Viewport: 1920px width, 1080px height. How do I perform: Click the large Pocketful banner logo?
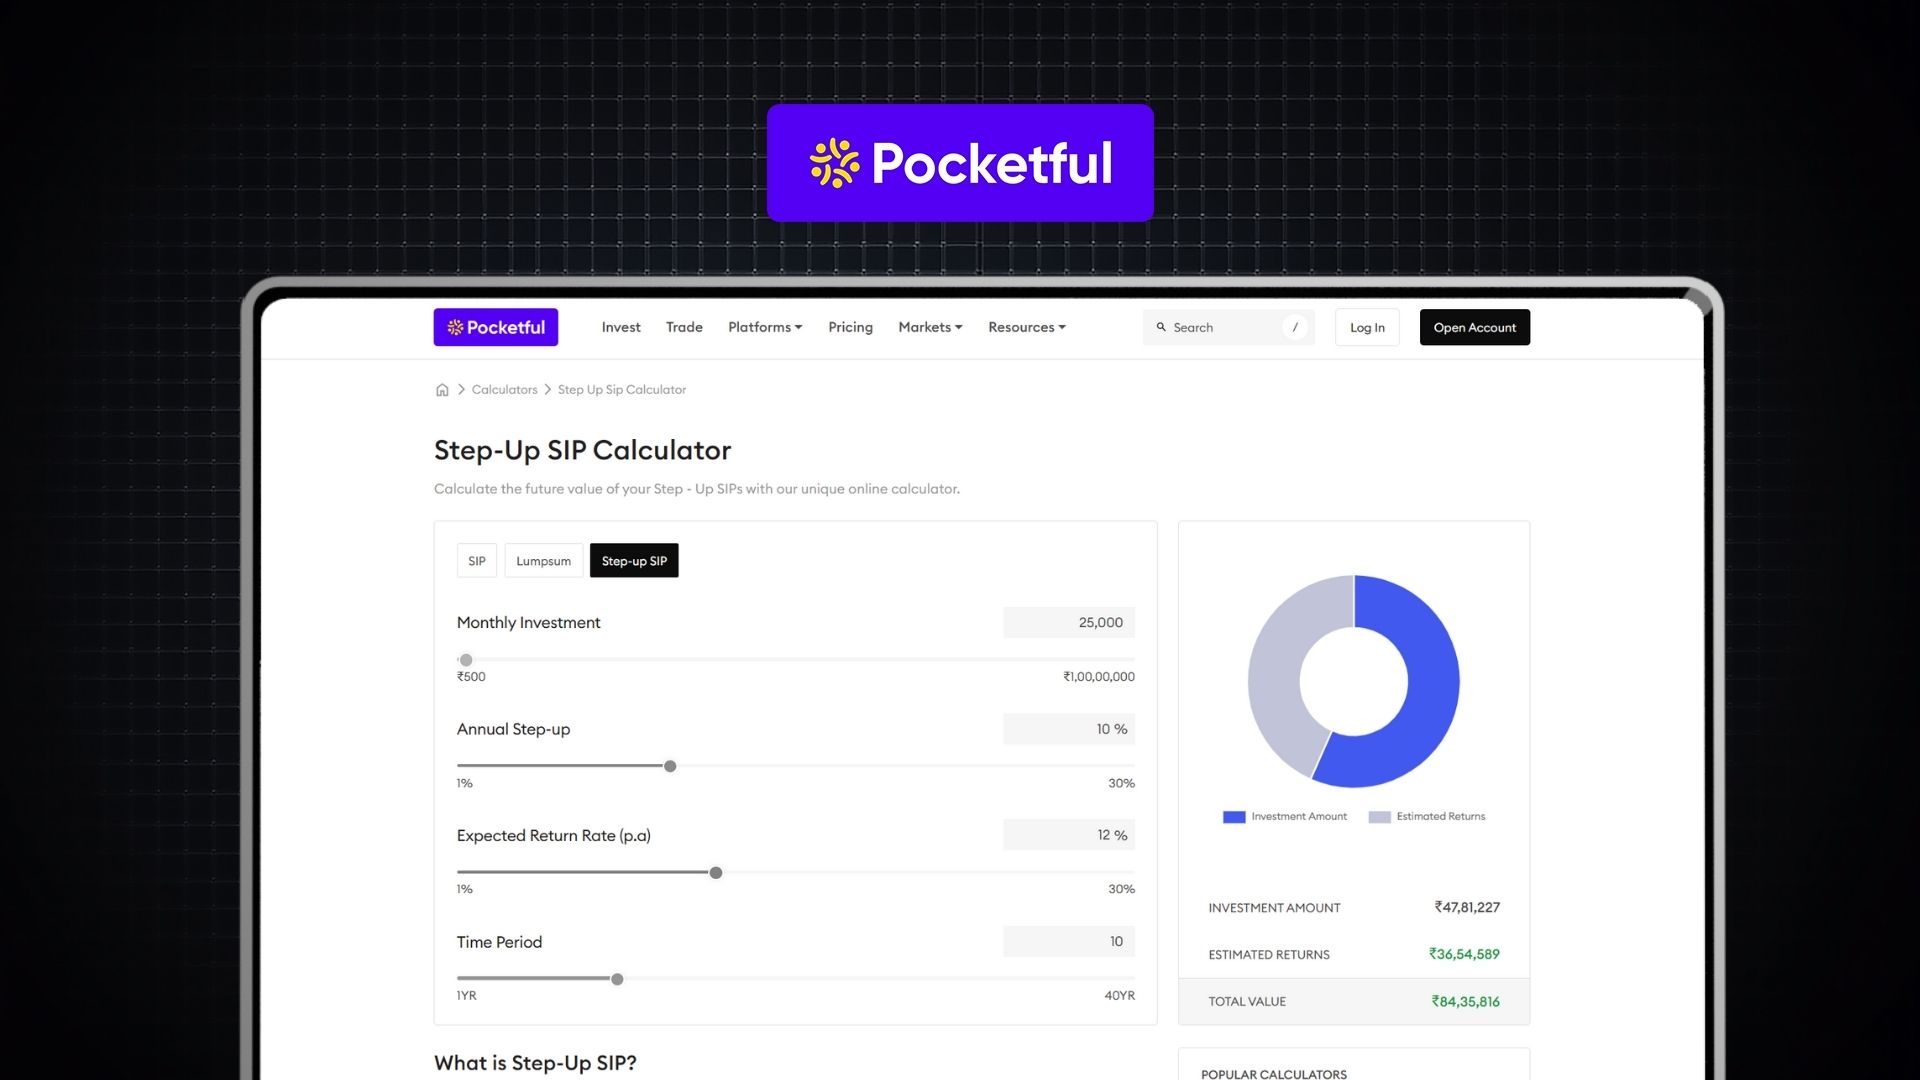pos(960,163)
